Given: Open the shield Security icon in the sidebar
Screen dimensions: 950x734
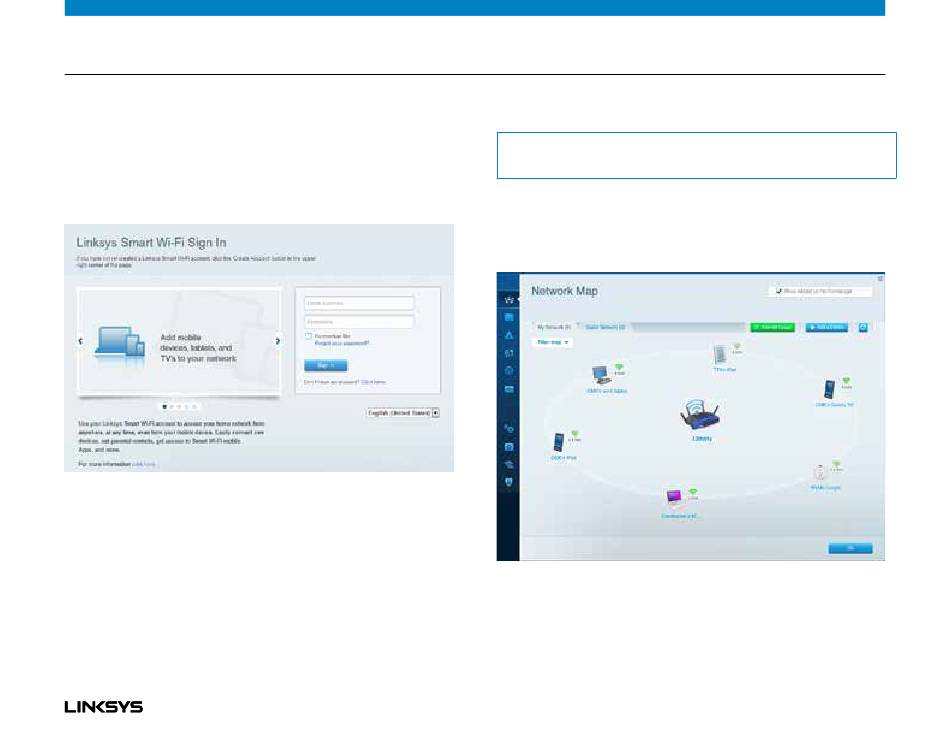Looking at the screenshot, I should pyautogui.click(x=509, y=482).
